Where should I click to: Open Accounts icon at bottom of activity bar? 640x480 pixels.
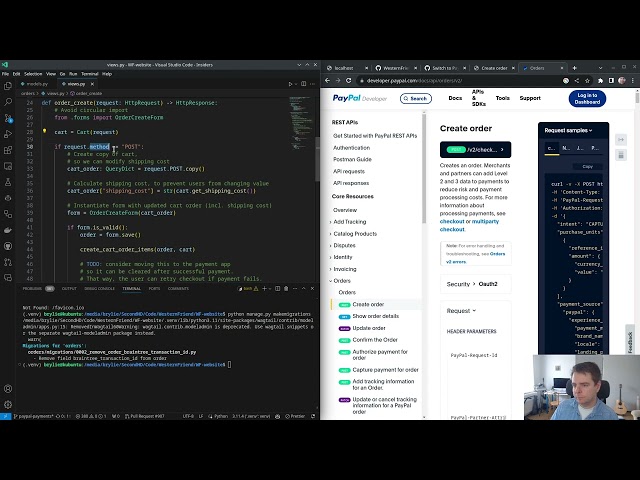coord(8,389)
